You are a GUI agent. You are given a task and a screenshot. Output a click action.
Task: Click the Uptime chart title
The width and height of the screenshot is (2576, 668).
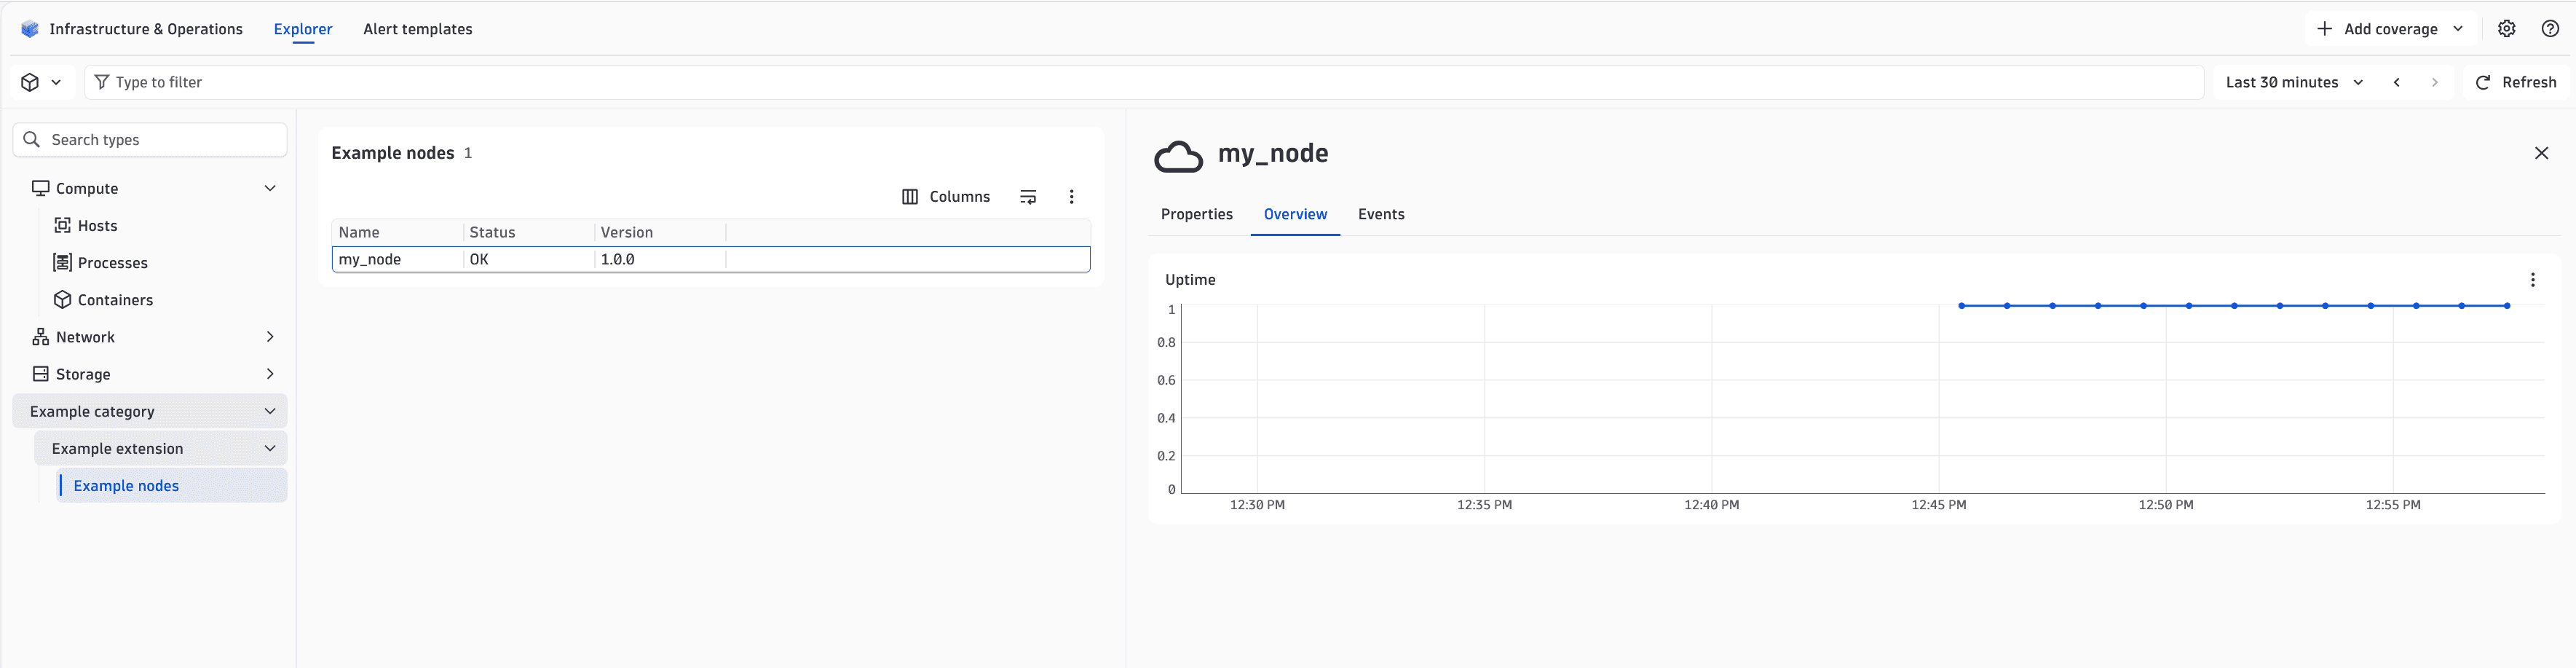(x=1190, y=279)
